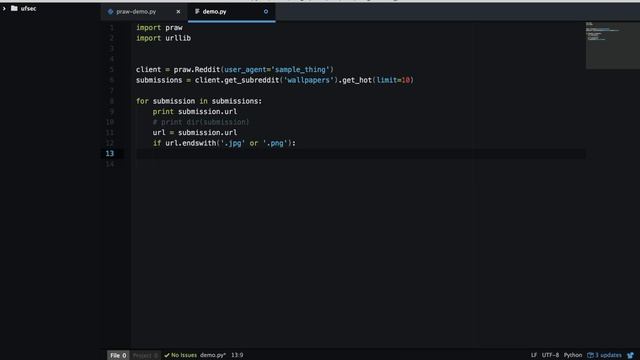Viewport: 640px width, 360px height.
Task: Select the ufsec project folder icon
Action: pyautogui.click(x=14, y=8)
